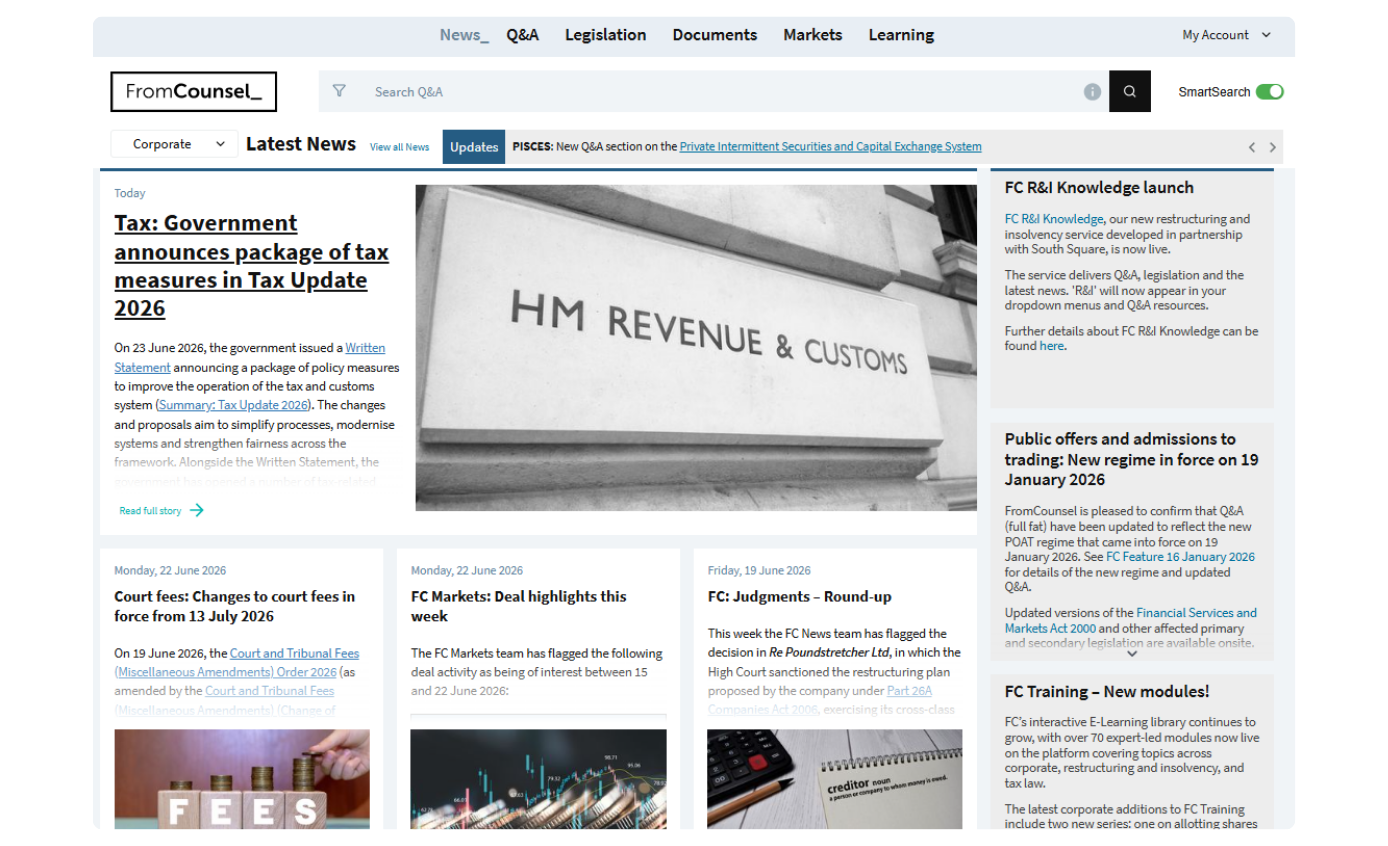Open the Learning tab
Screen dimensions: 1388x846
coord(901,35)
